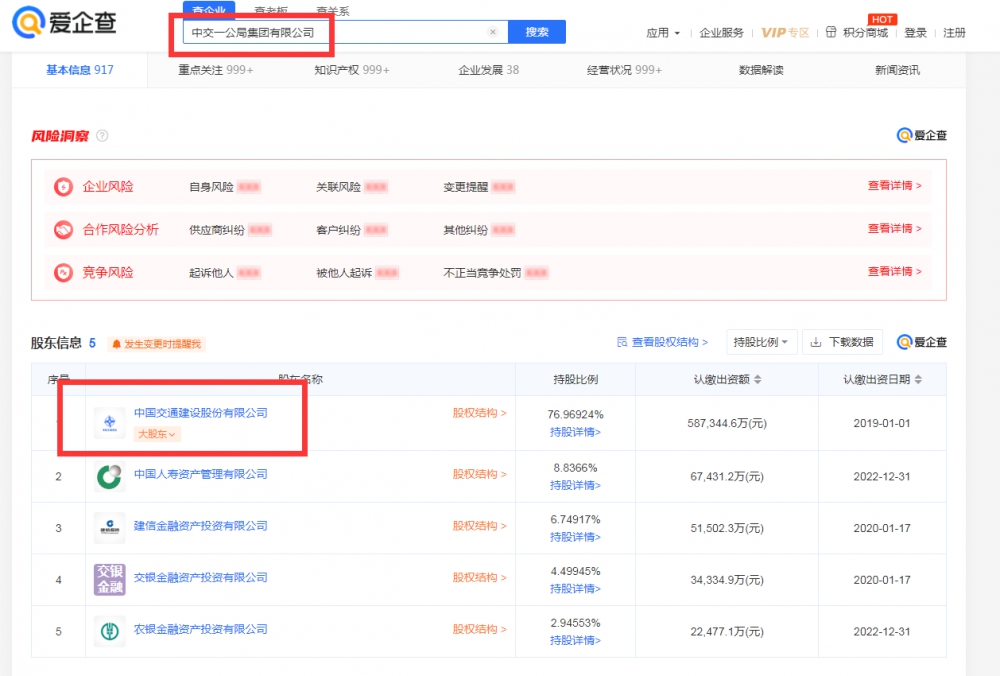Open 持股详情 under 4.49945%
This screenshot has width=1000, height=676.
(x=575, y=589)
